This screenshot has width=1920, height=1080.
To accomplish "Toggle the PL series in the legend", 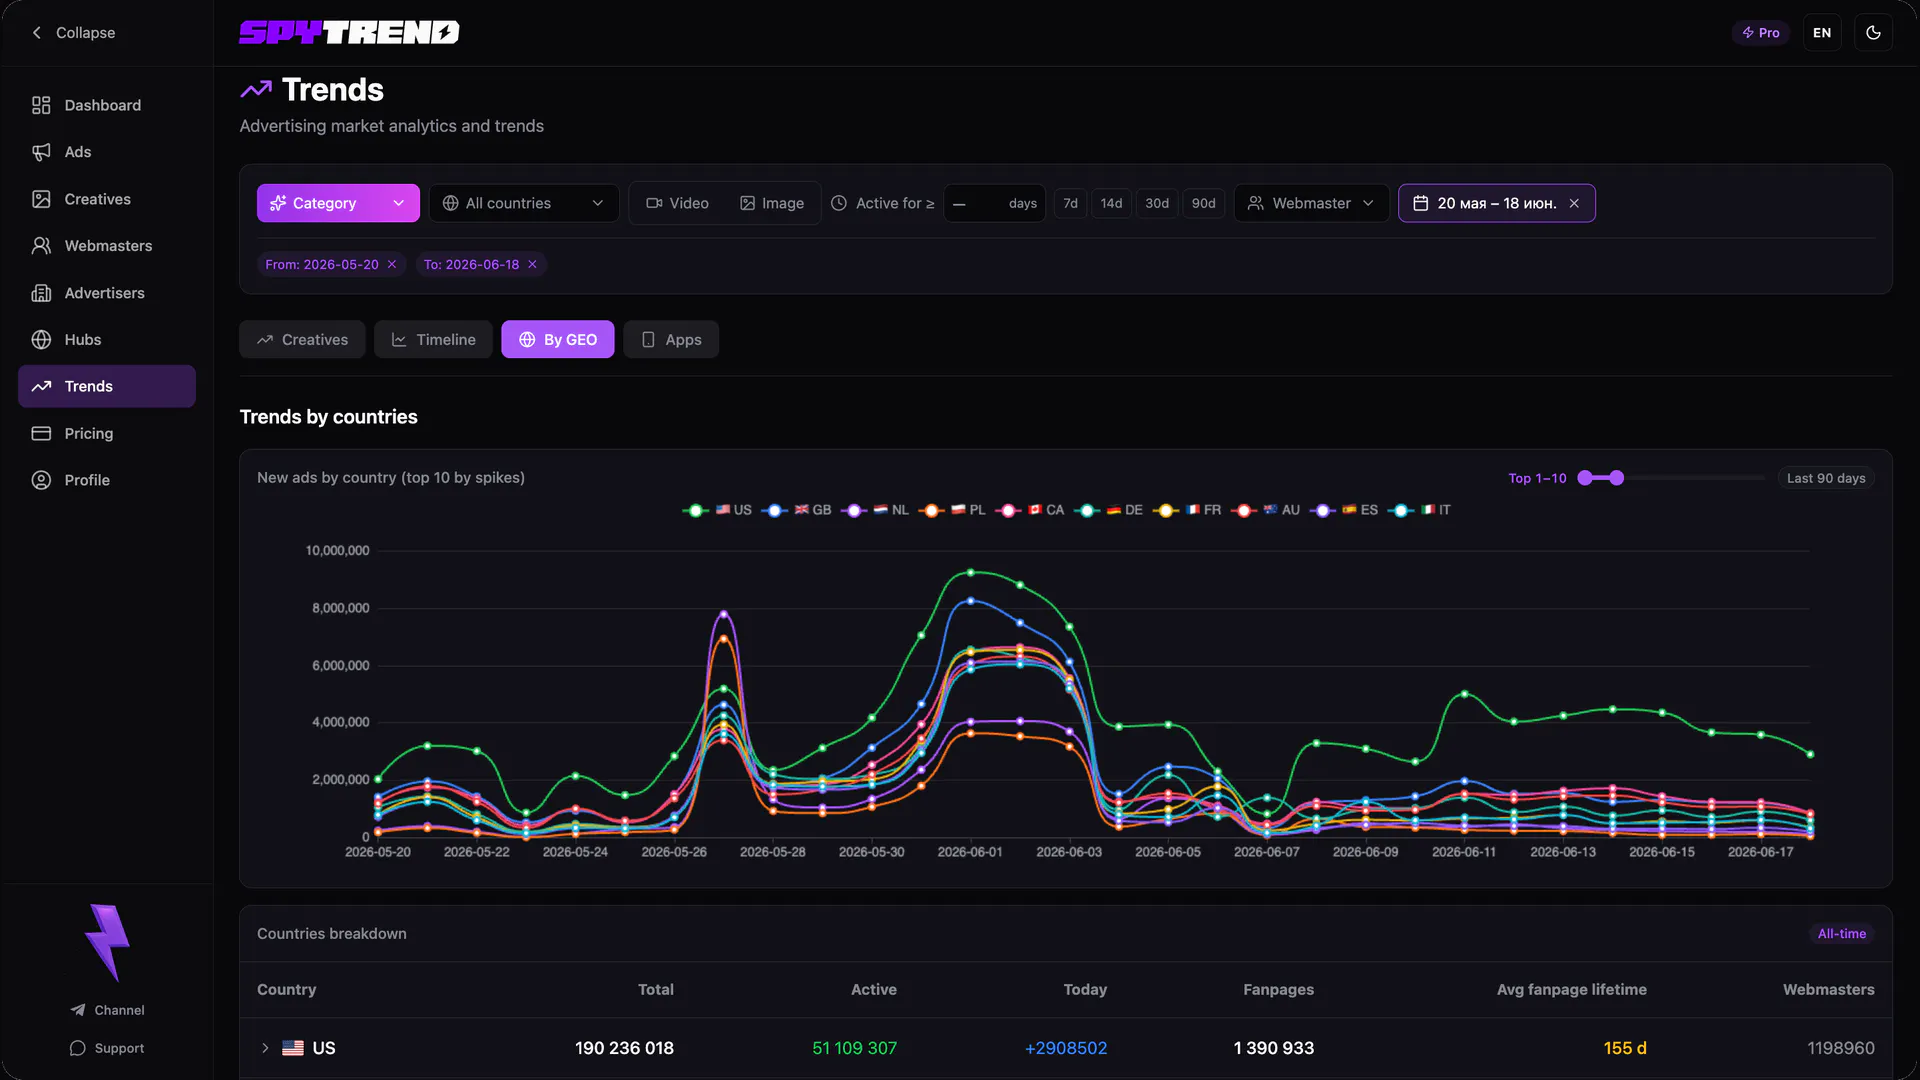I will click(x=952, y=510).
